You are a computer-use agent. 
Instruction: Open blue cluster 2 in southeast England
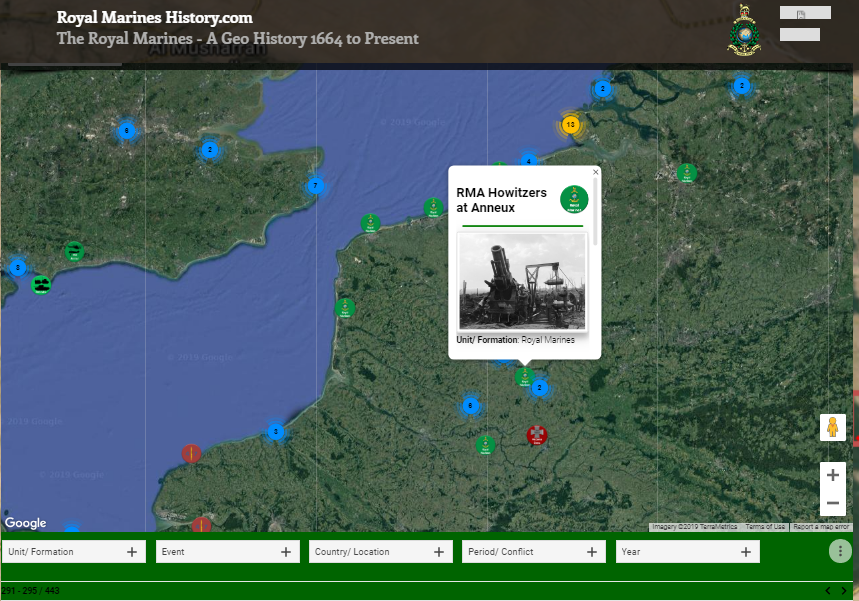tap(209, 150)
